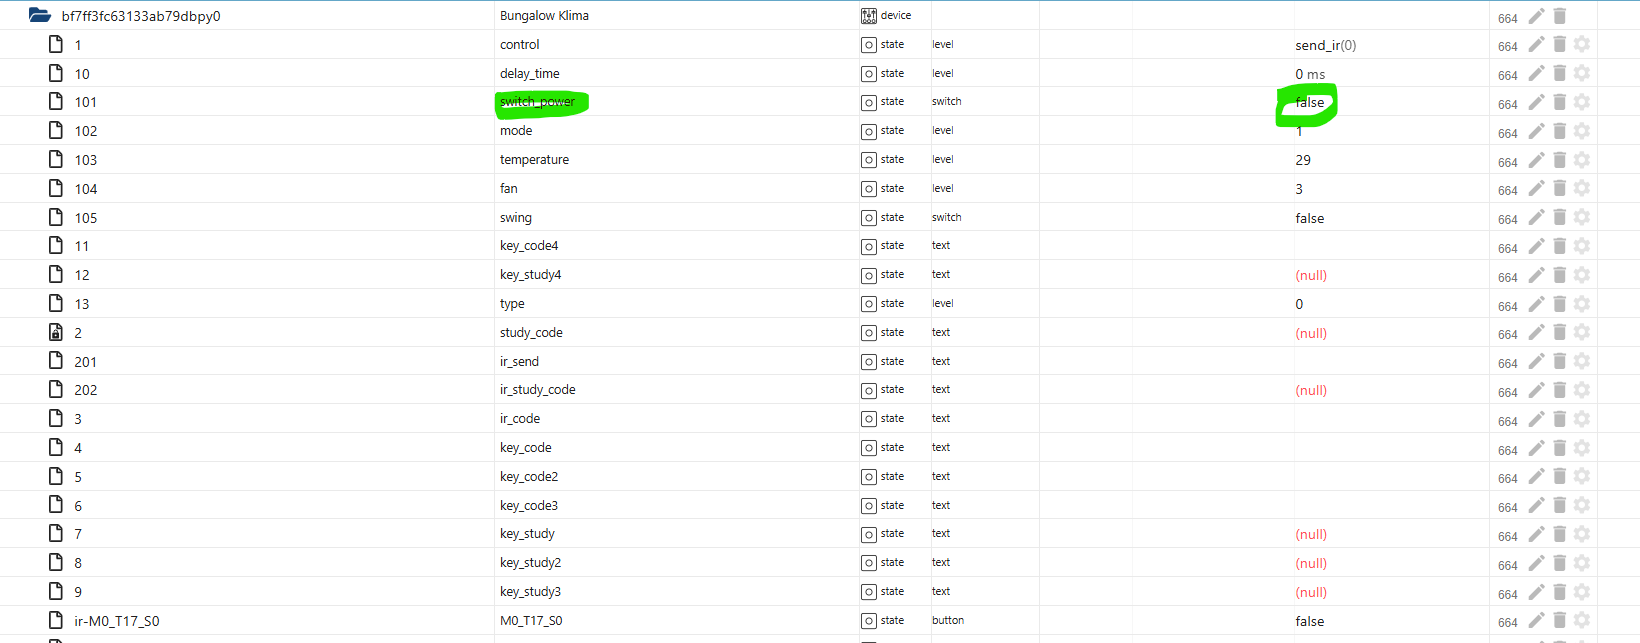Edit the switch_power row with the pencil
1640x643 pixels.
pyautogui.click(x=1536, y=102)
